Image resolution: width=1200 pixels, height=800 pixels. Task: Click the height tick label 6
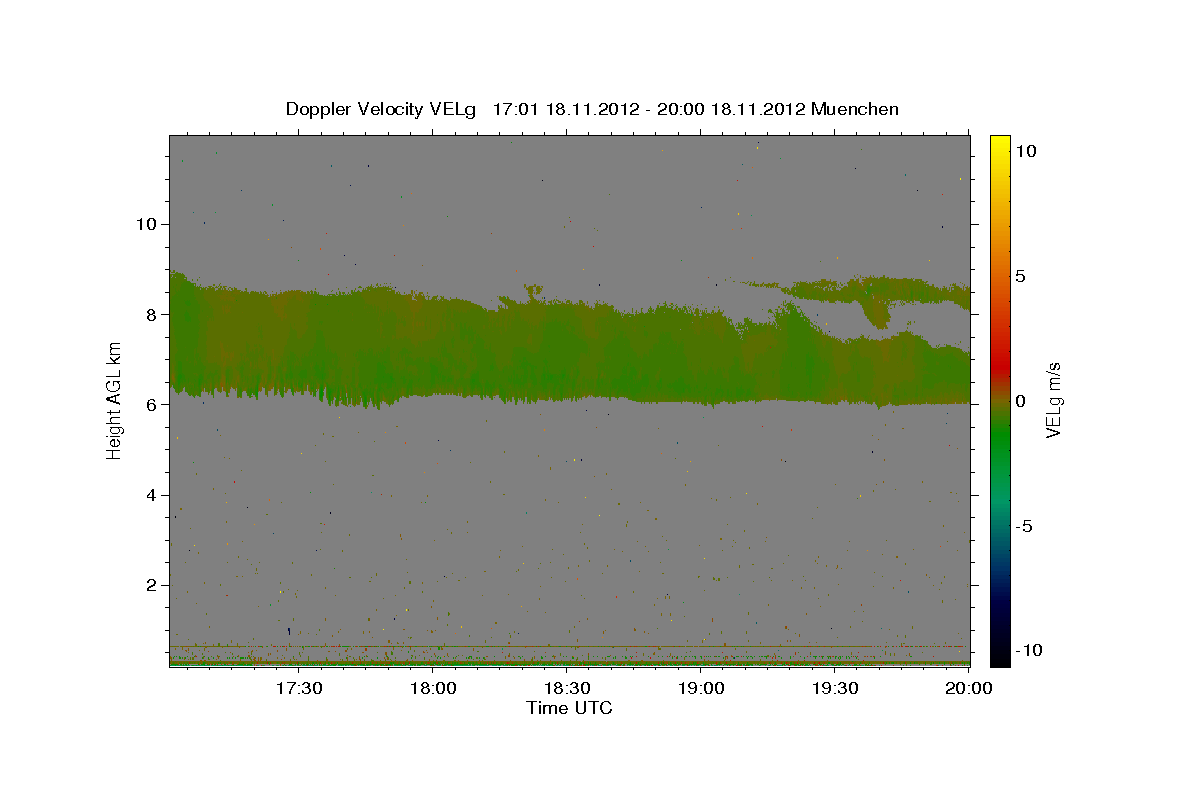coord(151,405)
